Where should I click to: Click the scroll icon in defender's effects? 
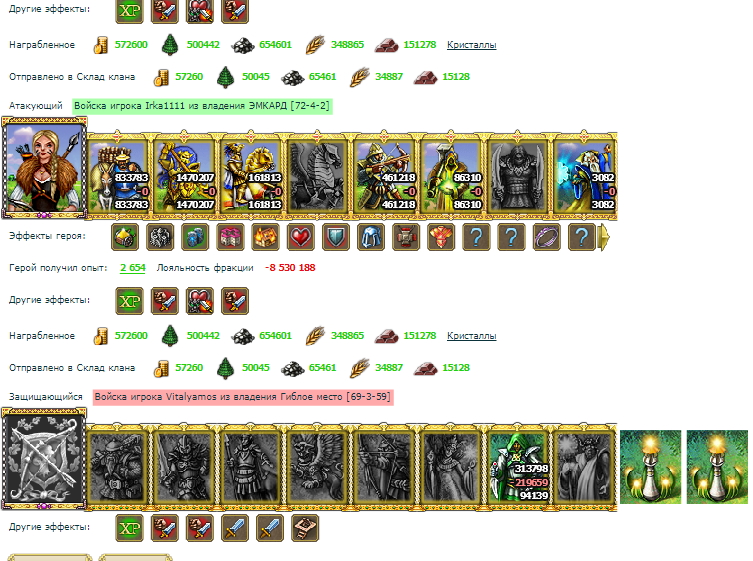305,528
